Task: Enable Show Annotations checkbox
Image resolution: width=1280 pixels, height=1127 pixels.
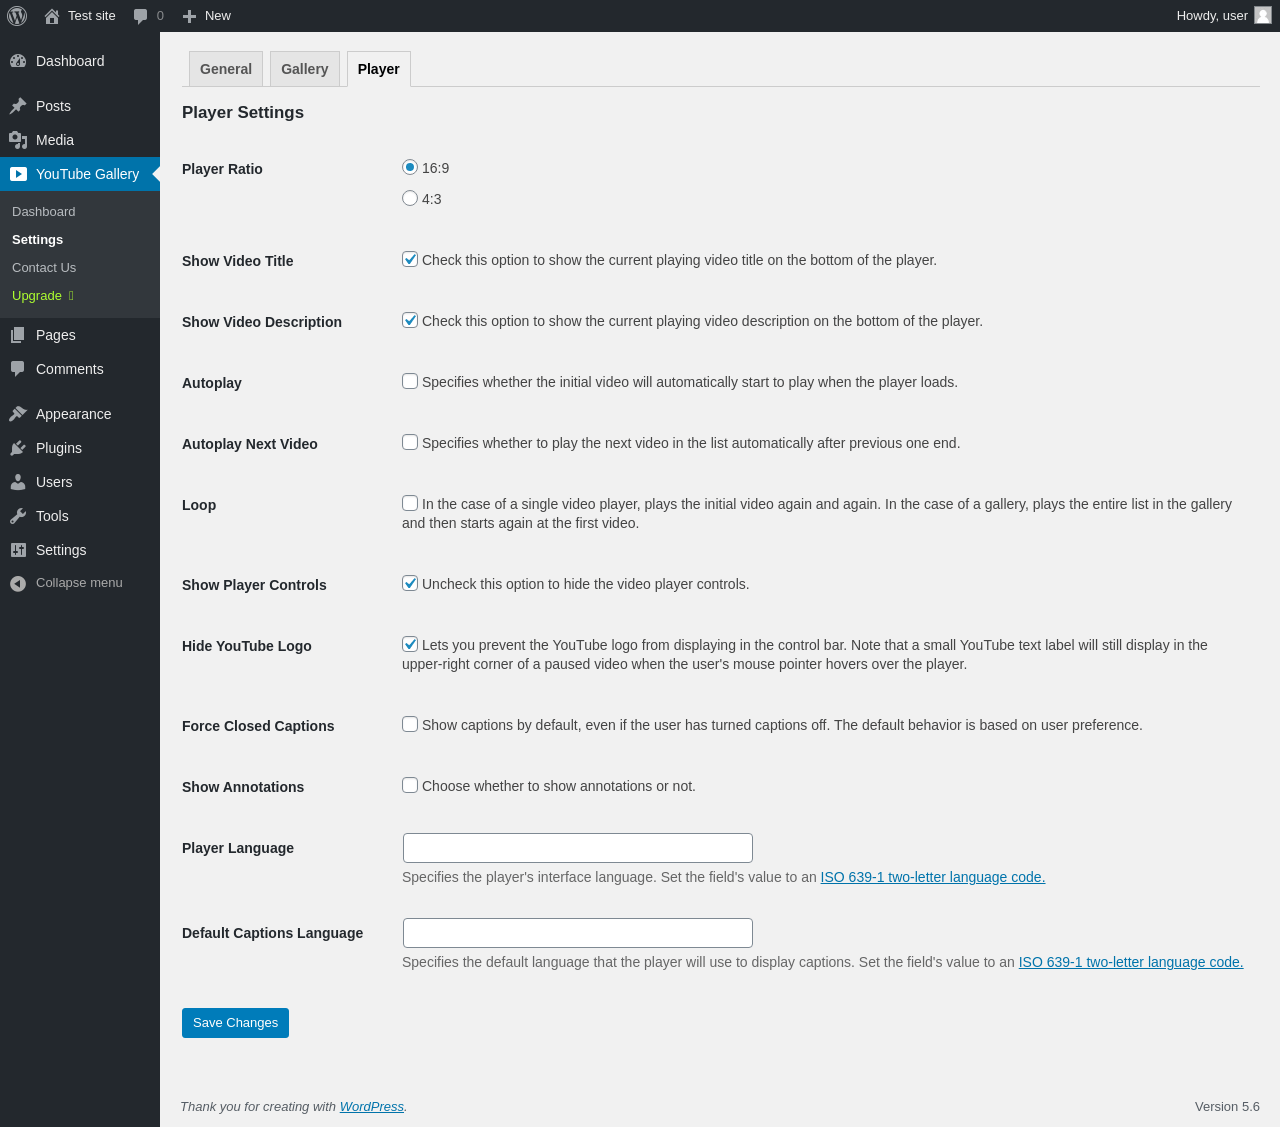Action: pyautogui.click(x=410, y=785)
